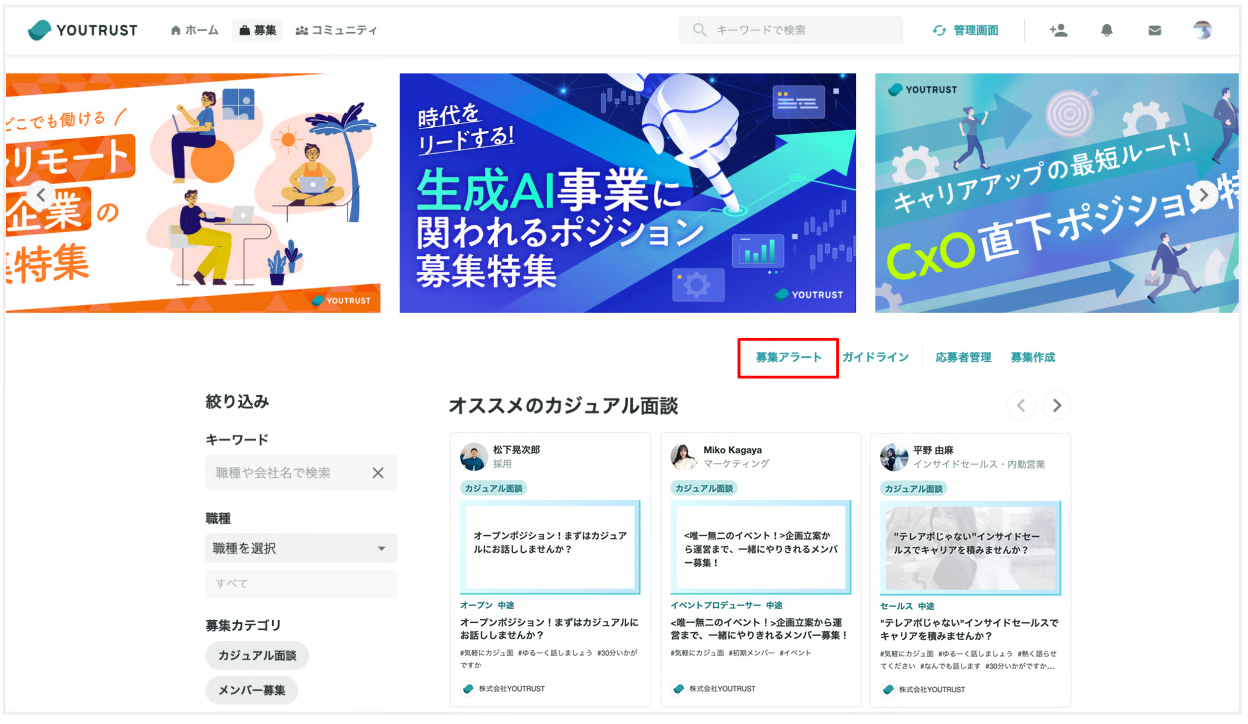Open the messages envelope icon

1155,30
